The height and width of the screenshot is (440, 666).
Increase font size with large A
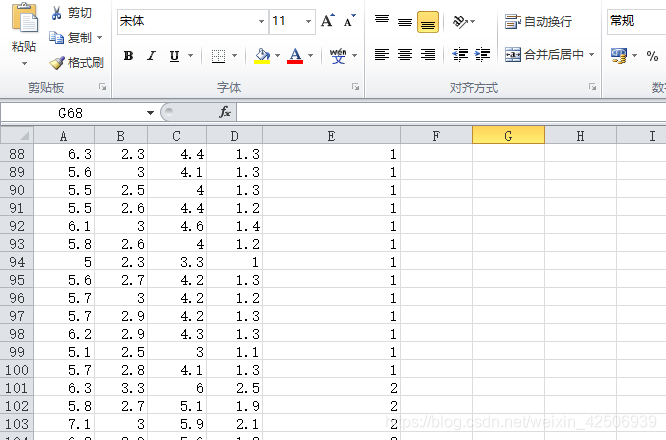(327, 20)
